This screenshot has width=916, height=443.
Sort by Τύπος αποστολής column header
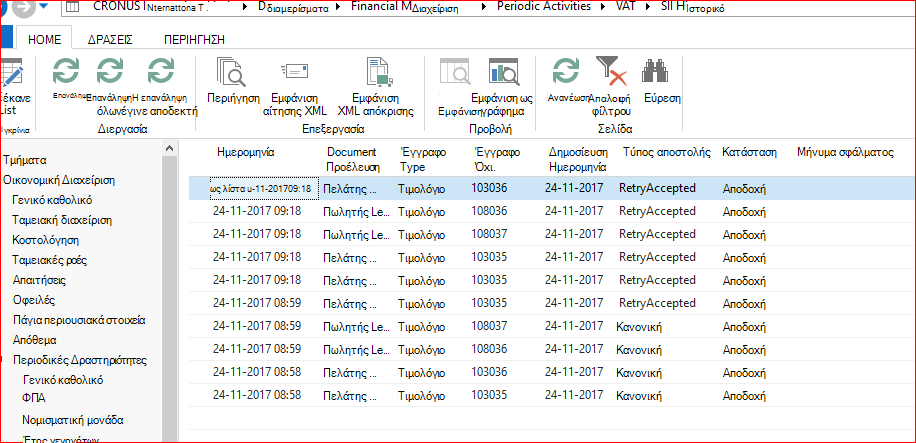(x=667, y=153)
